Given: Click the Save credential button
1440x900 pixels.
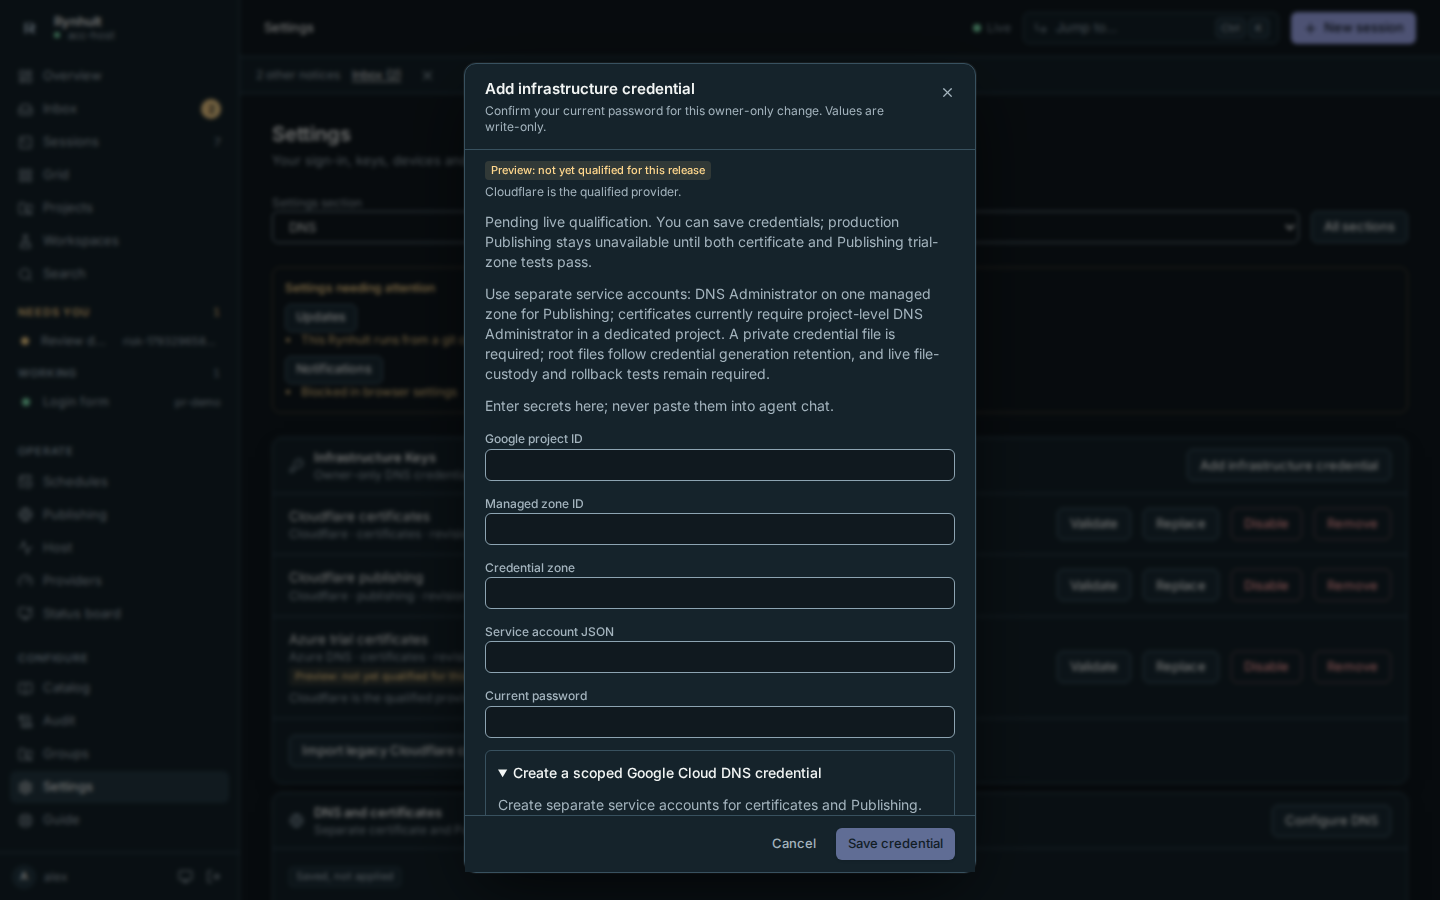Looking at the screenshot, I should [895, 844].
